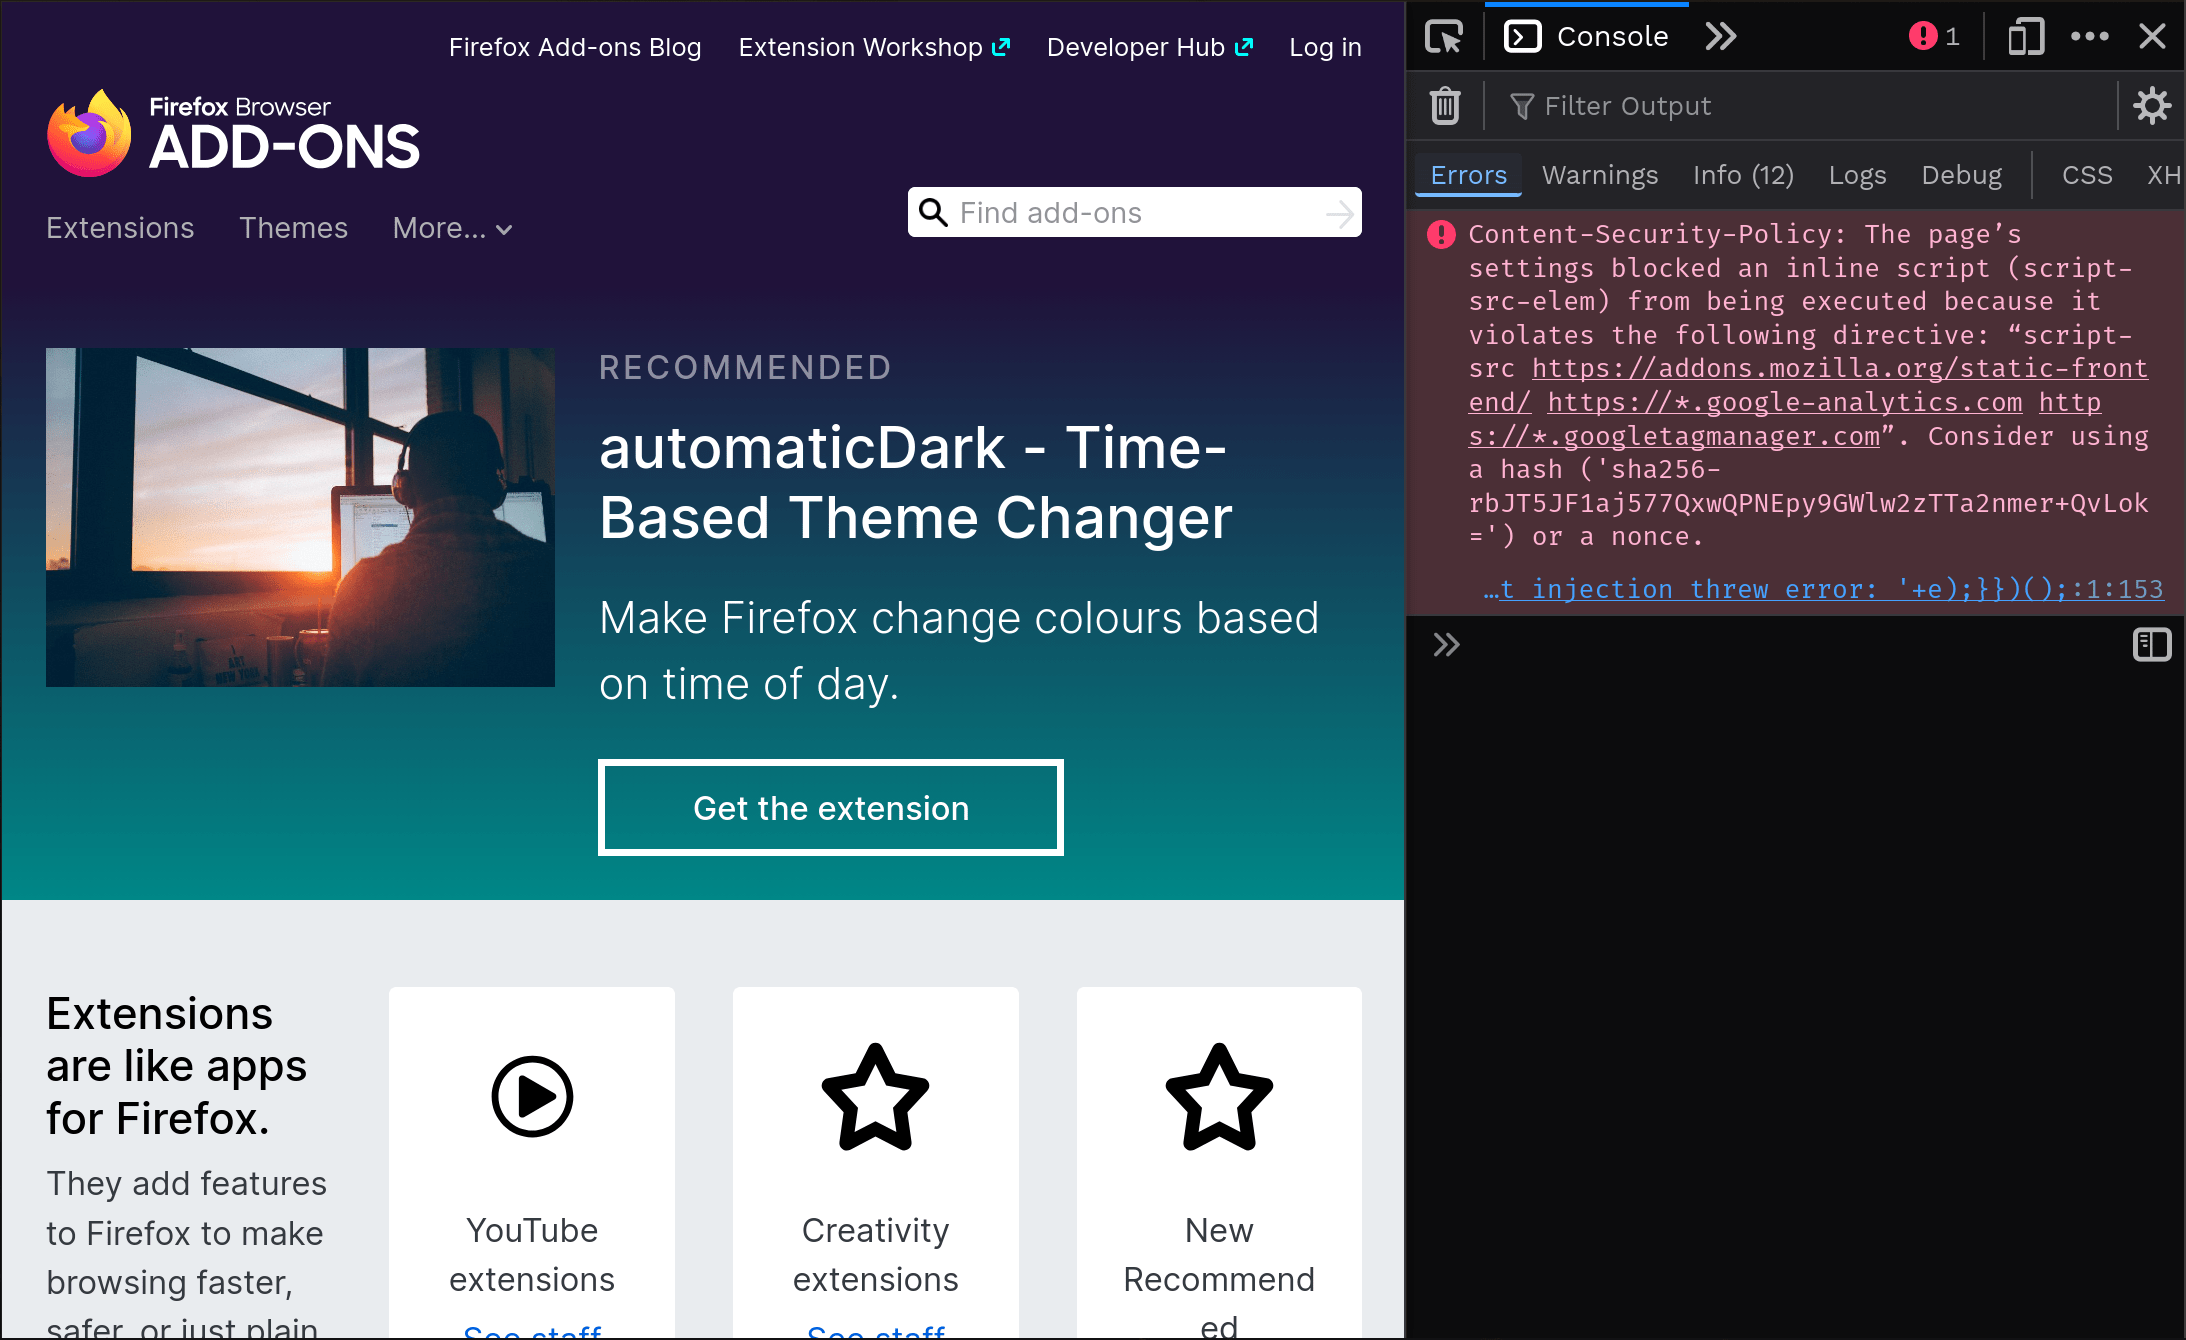Click the search magnifier in Find add-ons field
Viewport: 2186px width, 1340px height.
pos(934,212)
